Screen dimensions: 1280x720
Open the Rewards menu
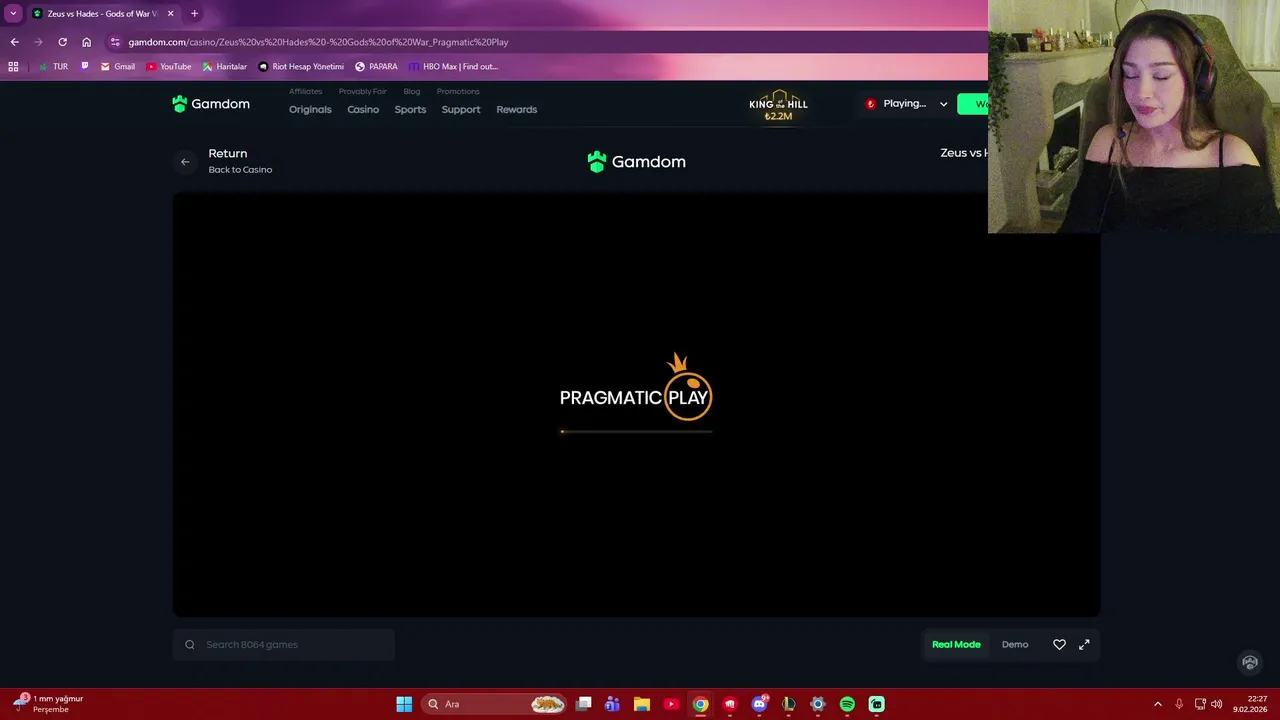[x=517, y=110]
